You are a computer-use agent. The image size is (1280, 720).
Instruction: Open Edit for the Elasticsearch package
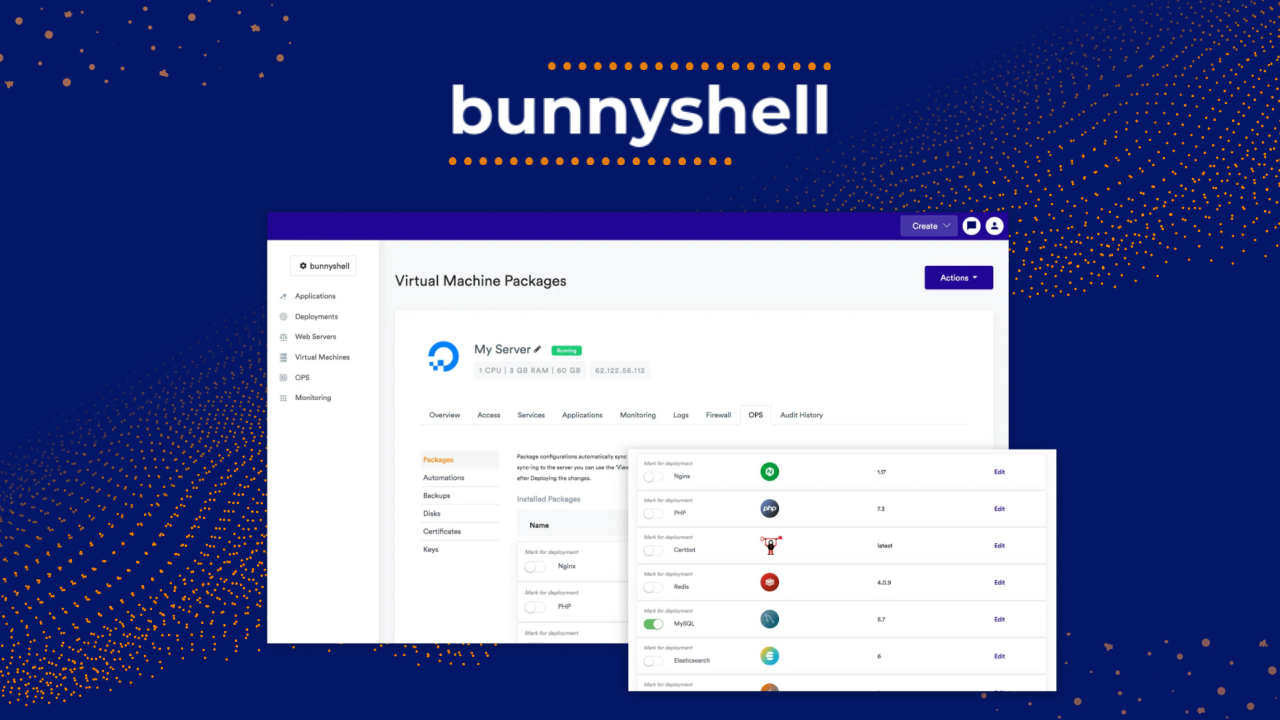[999, 656]
